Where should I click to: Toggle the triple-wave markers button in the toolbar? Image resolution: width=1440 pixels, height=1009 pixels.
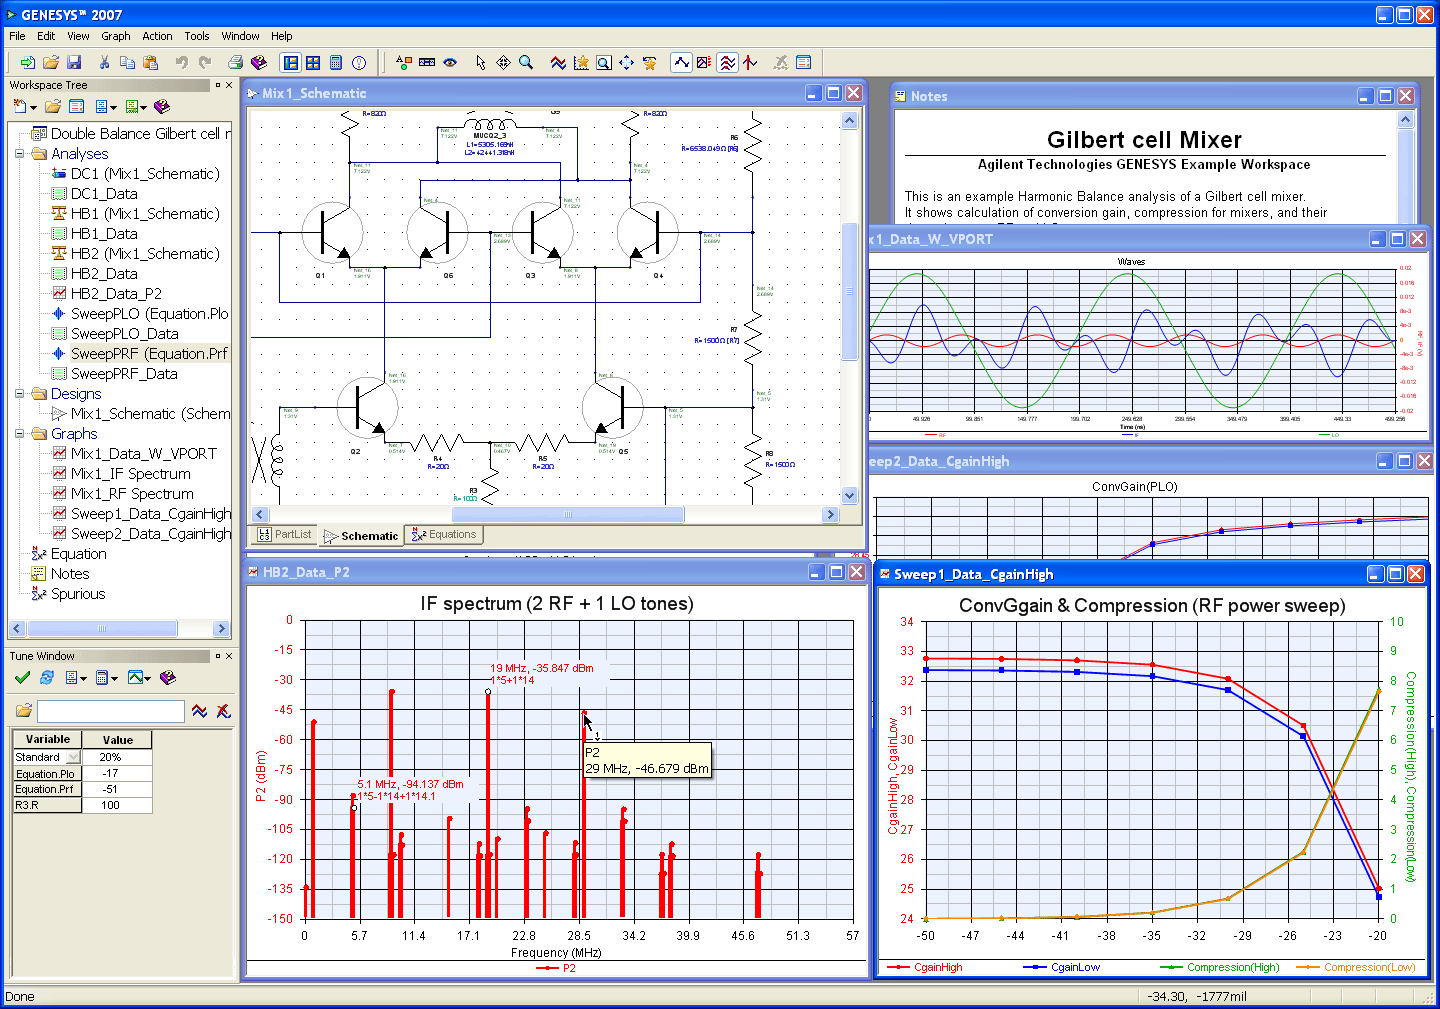tap(727, 62)
